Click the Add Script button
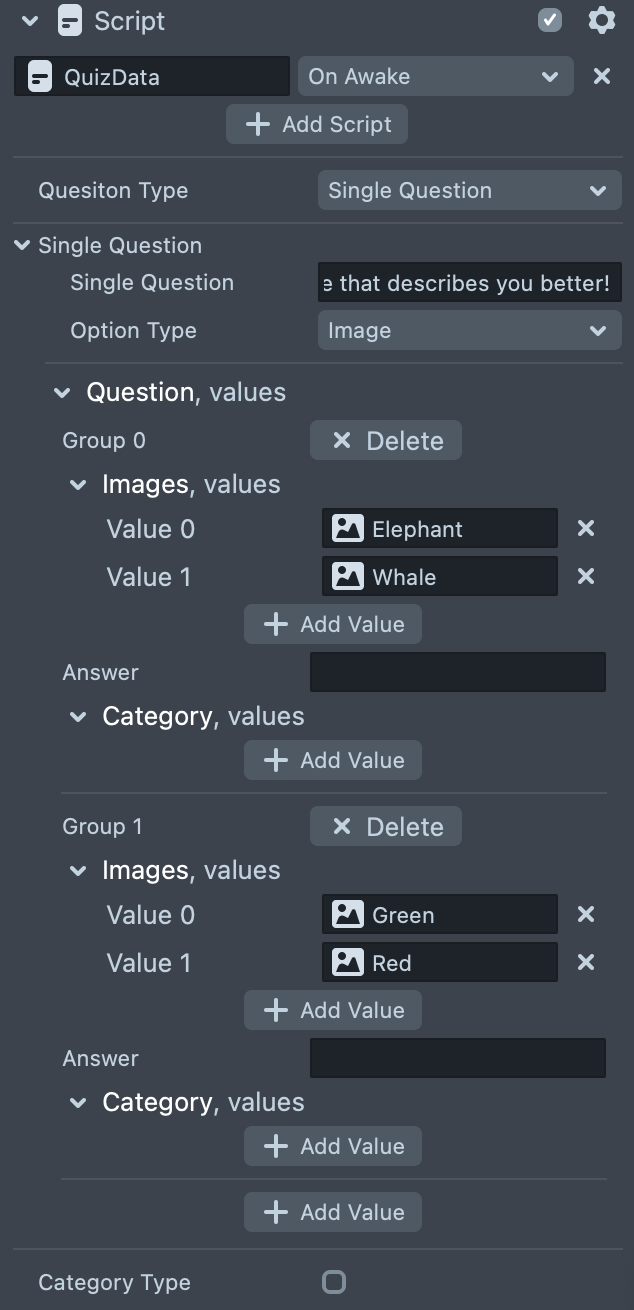The width and height of the screenshot is (634, 1310). point(317,124)
